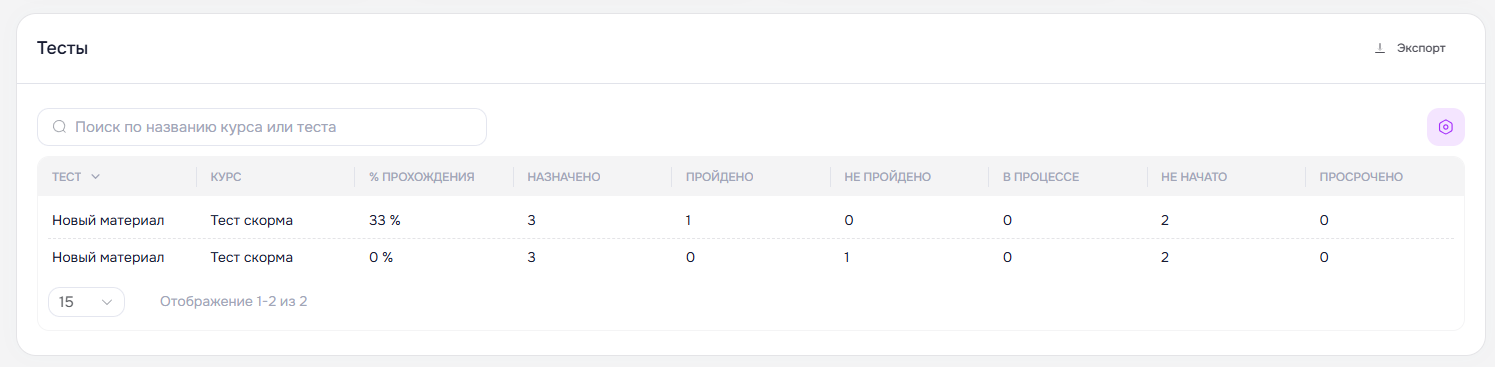Image resolution: width=1495 pixels, height=367 pixels.
Task: Sort by the КУРС column header
Action: [x=226, y=177]
